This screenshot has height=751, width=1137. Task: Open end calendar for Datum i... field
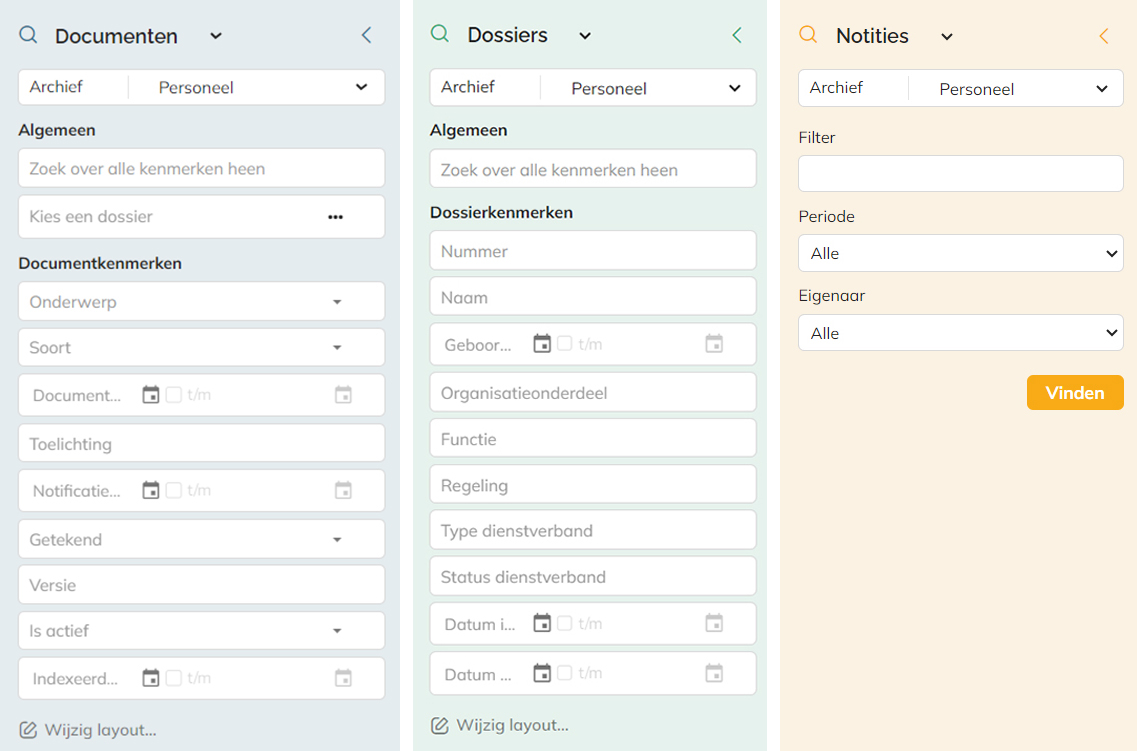[714, 623]
